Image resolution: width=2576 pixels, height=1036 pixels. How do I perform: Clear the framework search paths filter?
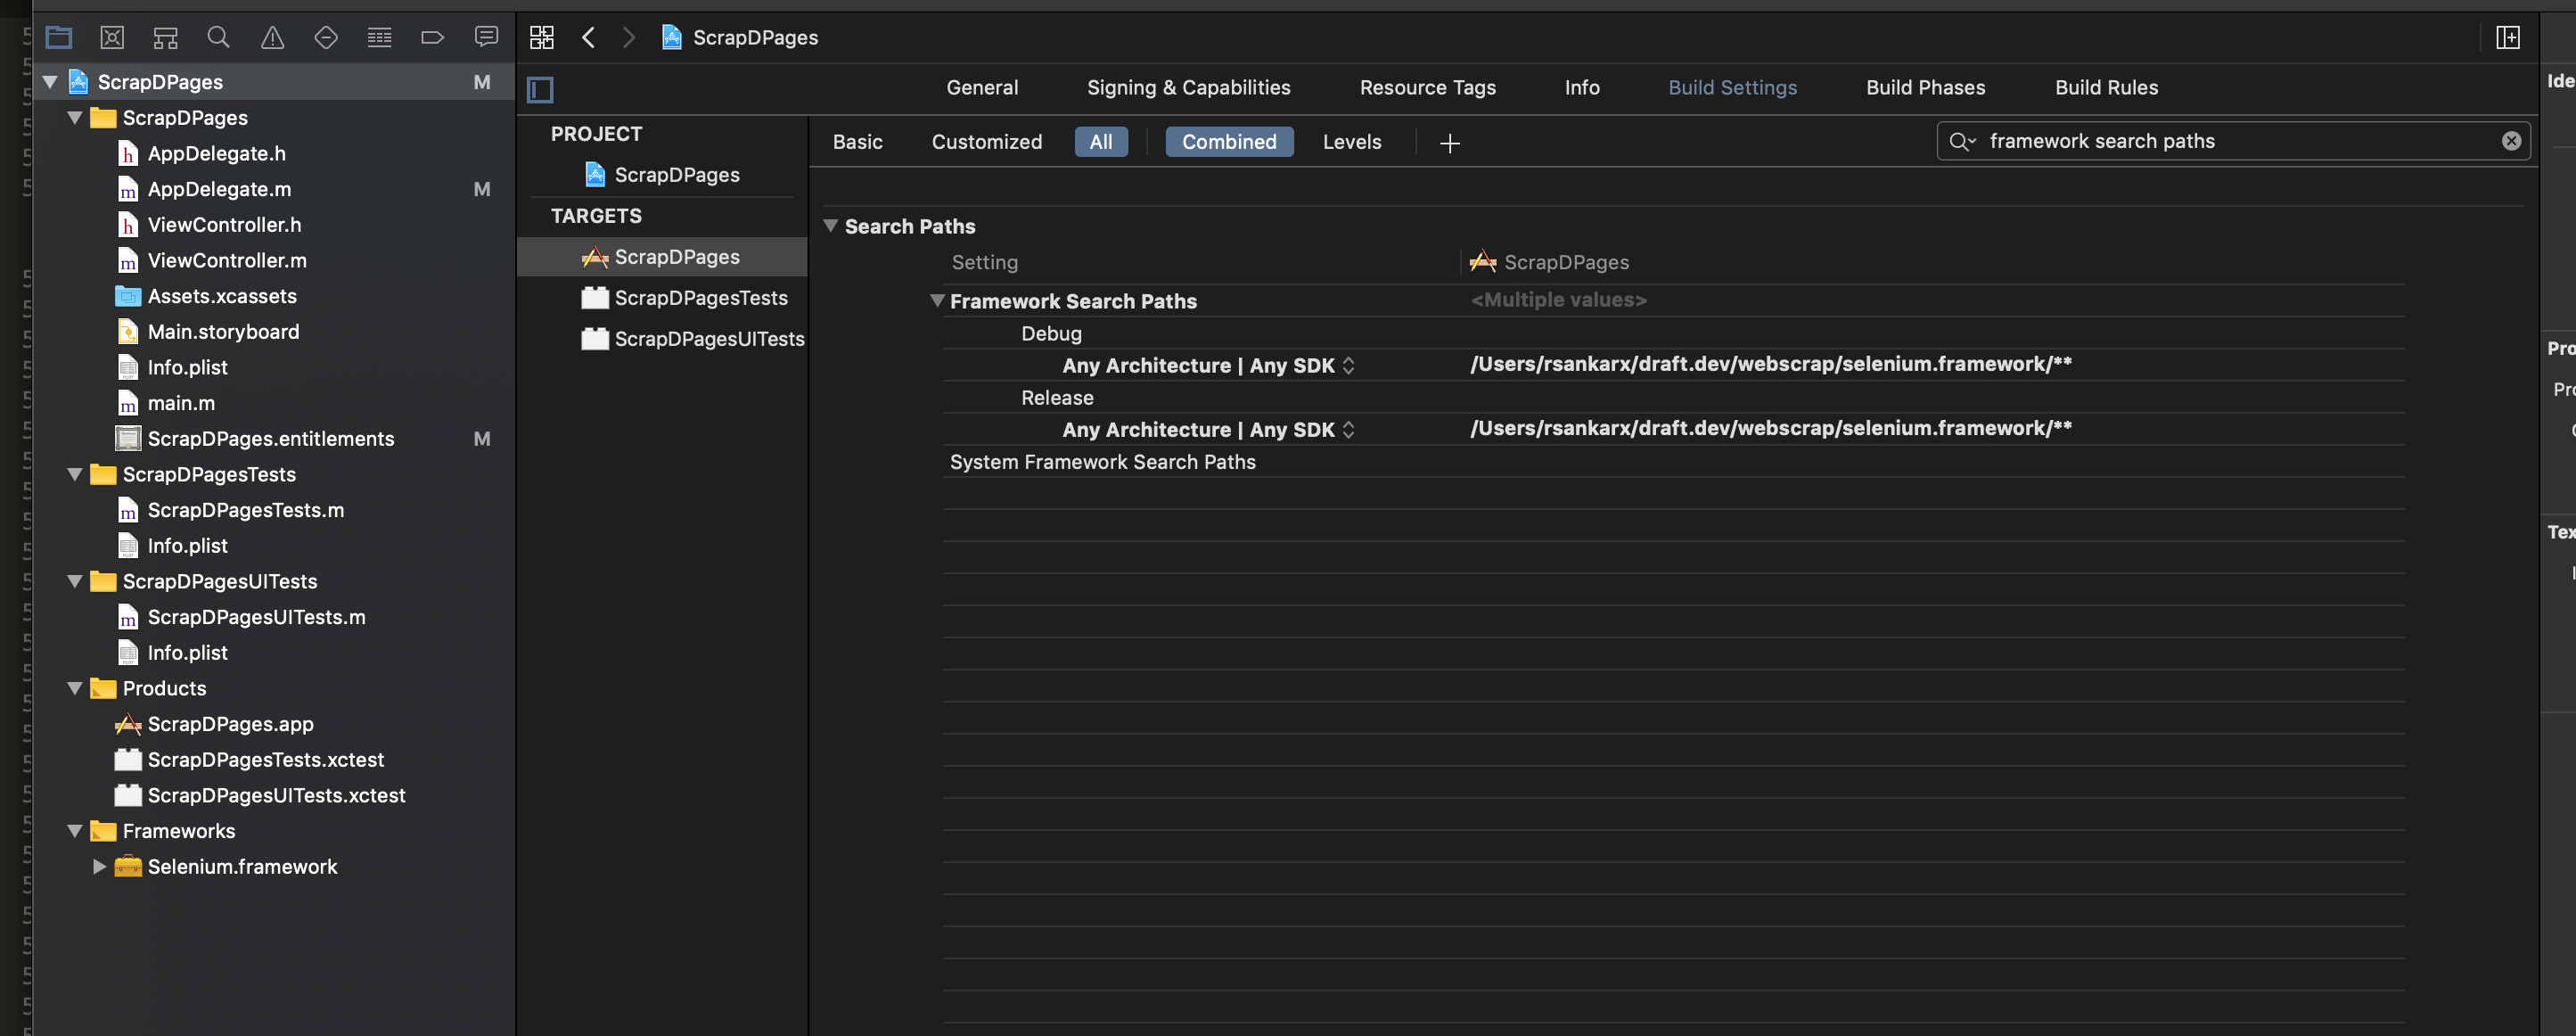coord(2511,141)
